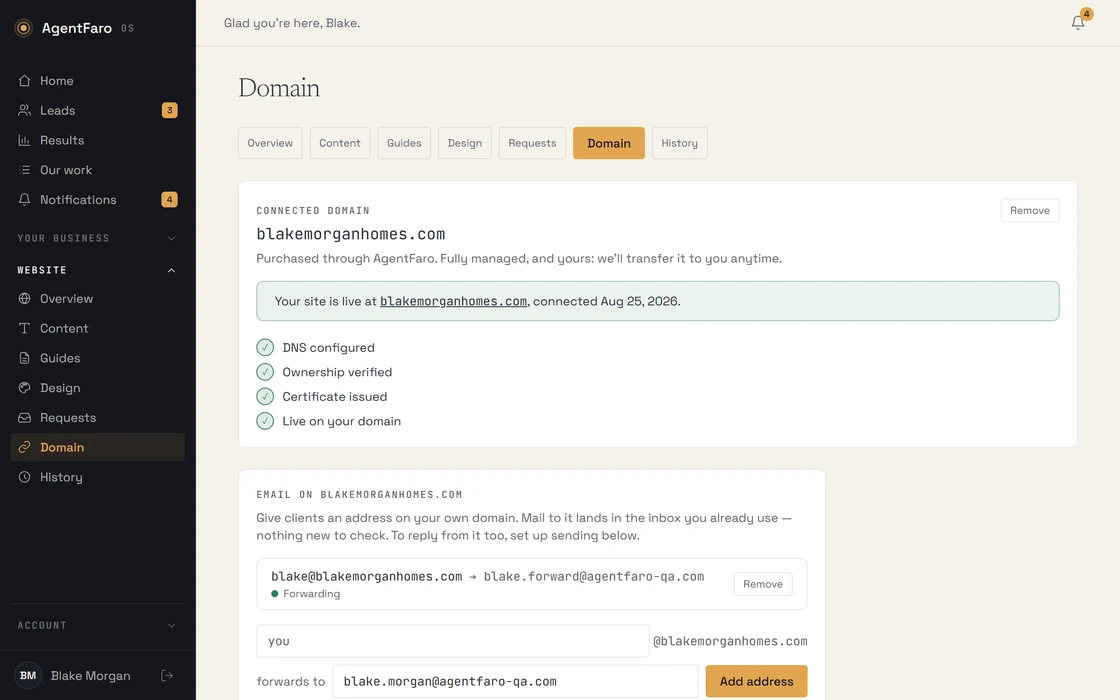This screenshot has width=1120, height=700.
Task: Click the Notifications badge showing 4
Action: [169, 199]
